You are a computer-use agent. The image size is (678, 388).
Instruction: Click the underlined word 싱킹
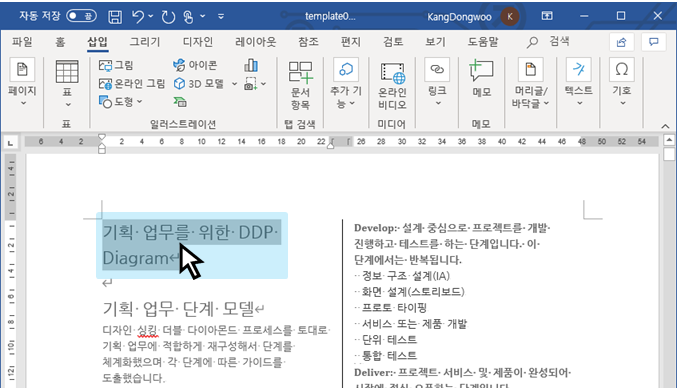(x=148, y=330)
